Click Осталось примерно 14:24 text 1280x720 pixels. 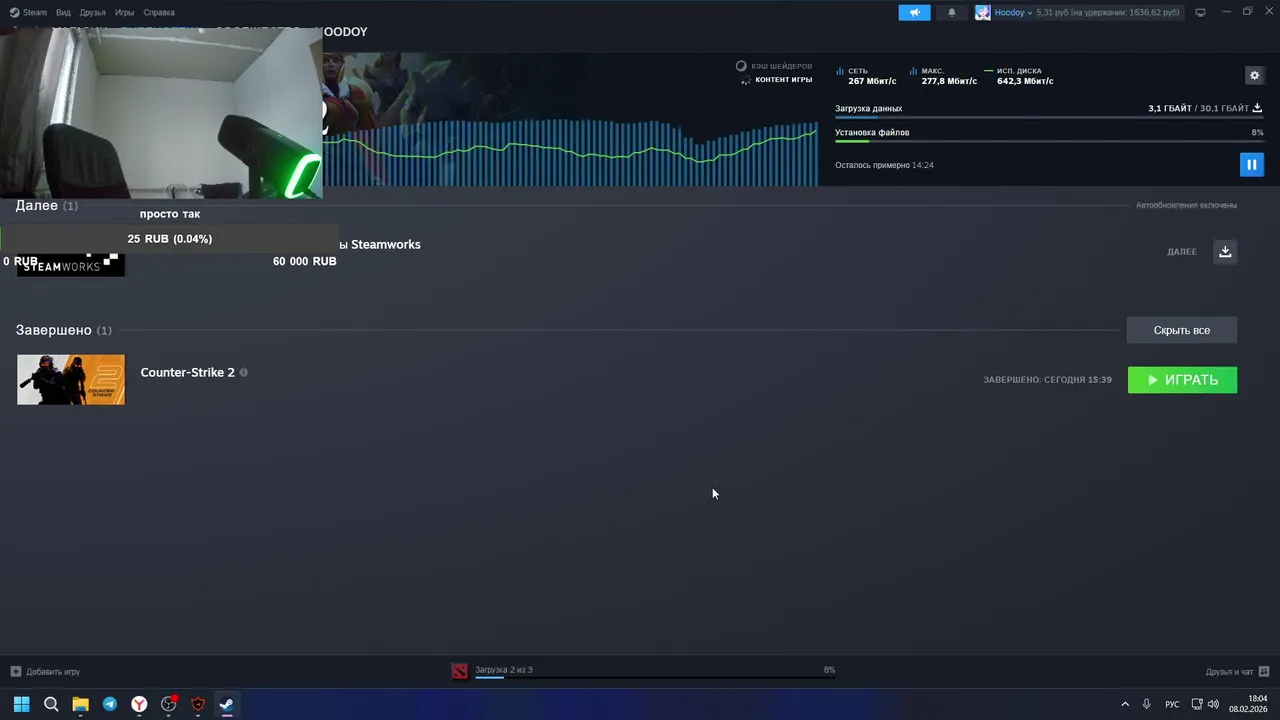point(884,165)
